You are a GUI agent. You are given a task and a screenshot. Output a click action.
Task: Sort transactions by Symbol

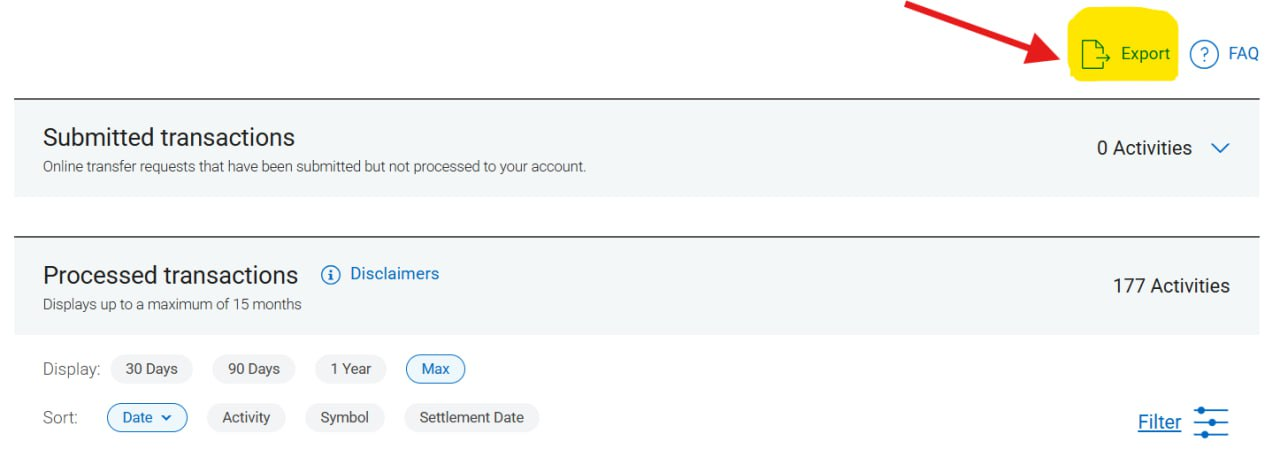point(344,418)
